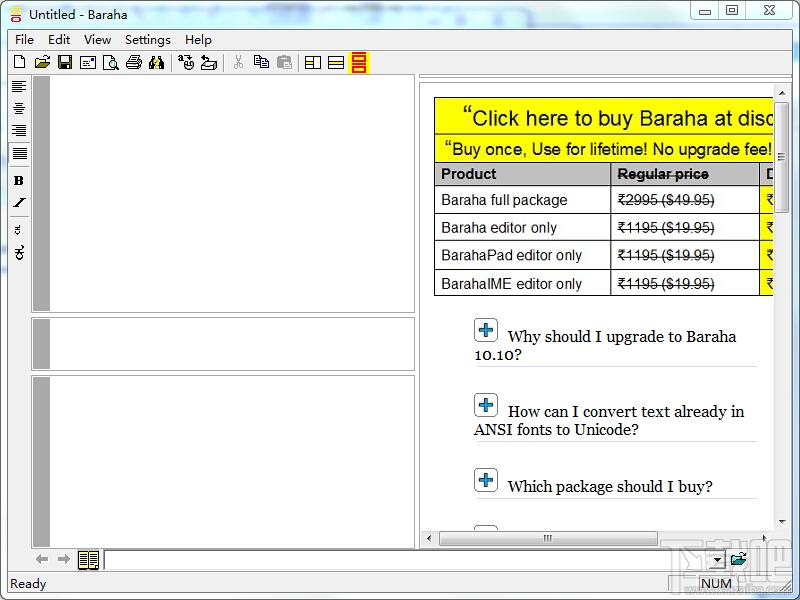Expand "Which package should I buy?"
The height and width of the screenshot is (600, 800).
486,480
